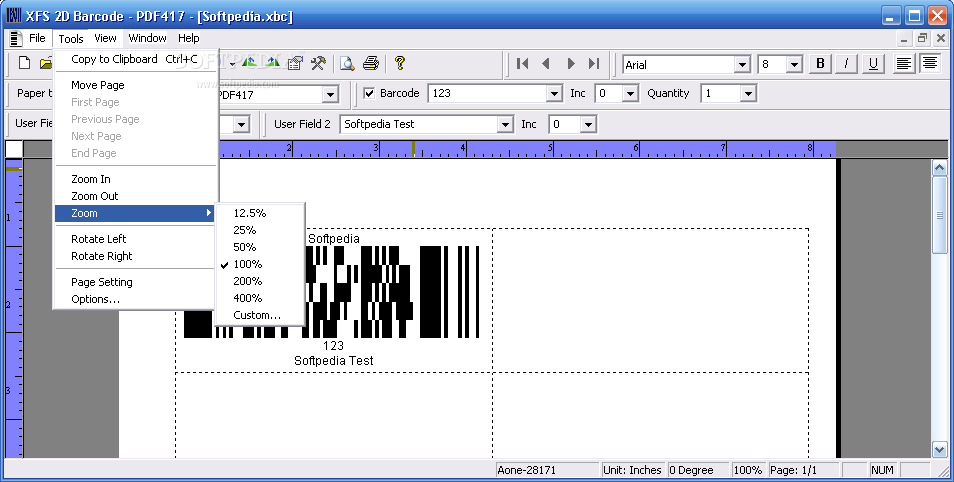954x482 pixels.
Task: Choose Custom... zoom level
Action: click(260, 315)
